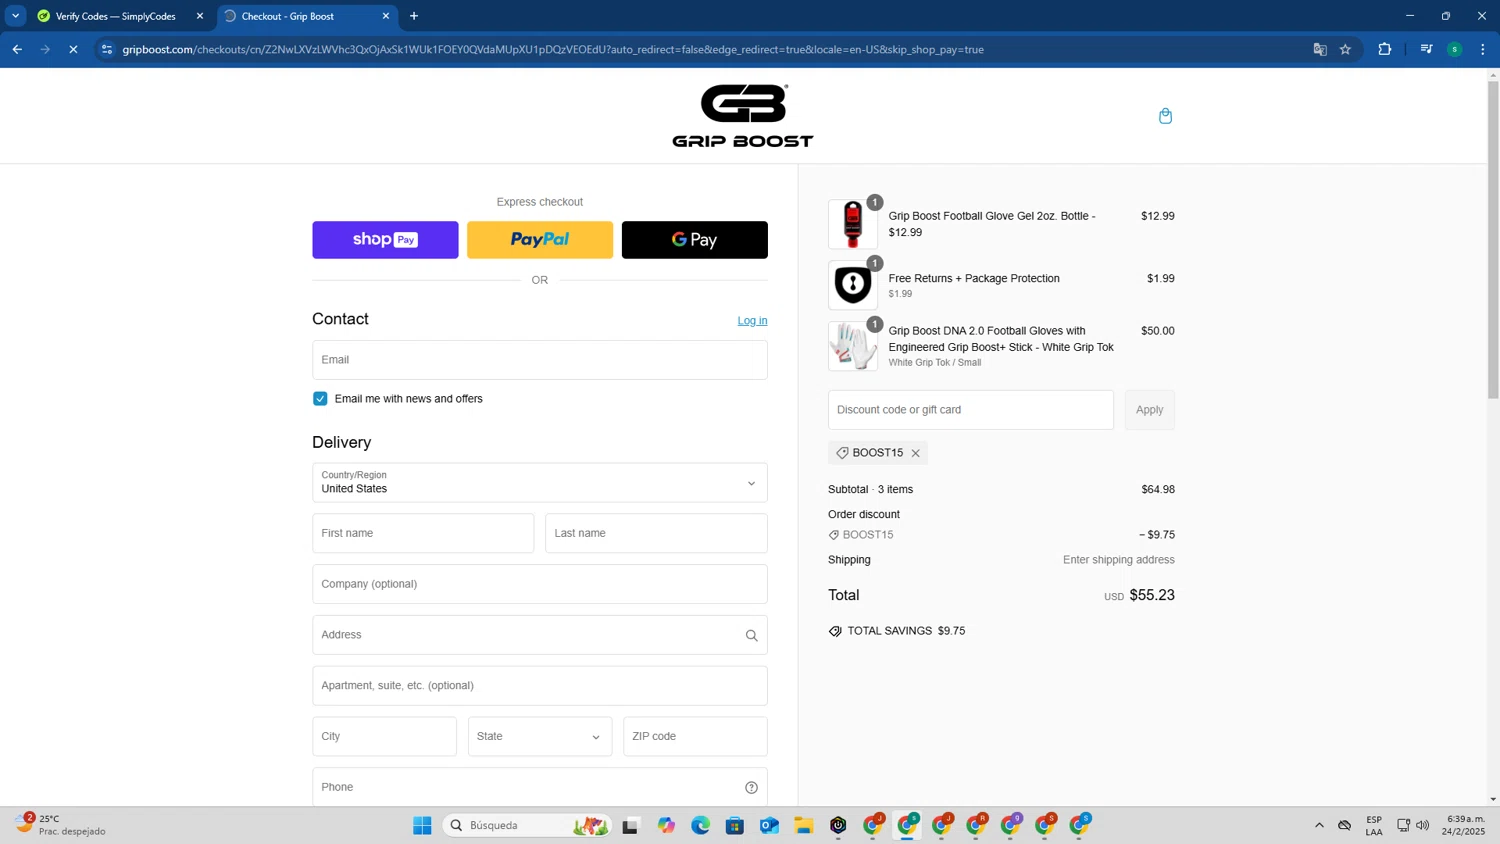Pay with PayPal
The image size is (1500, 844).
coord(540,240)
